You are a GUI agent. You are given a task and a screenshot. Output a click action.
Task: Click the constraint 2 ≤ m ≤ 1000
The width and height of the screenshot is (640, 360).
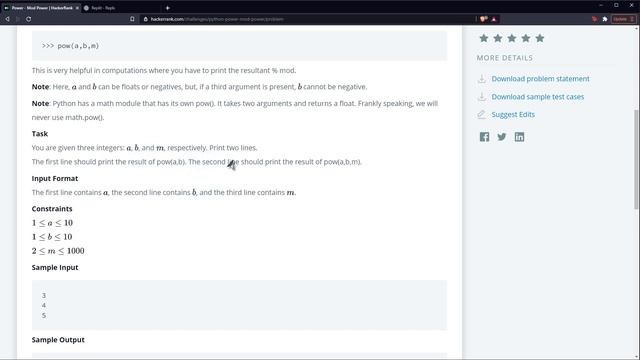point(58,251)
